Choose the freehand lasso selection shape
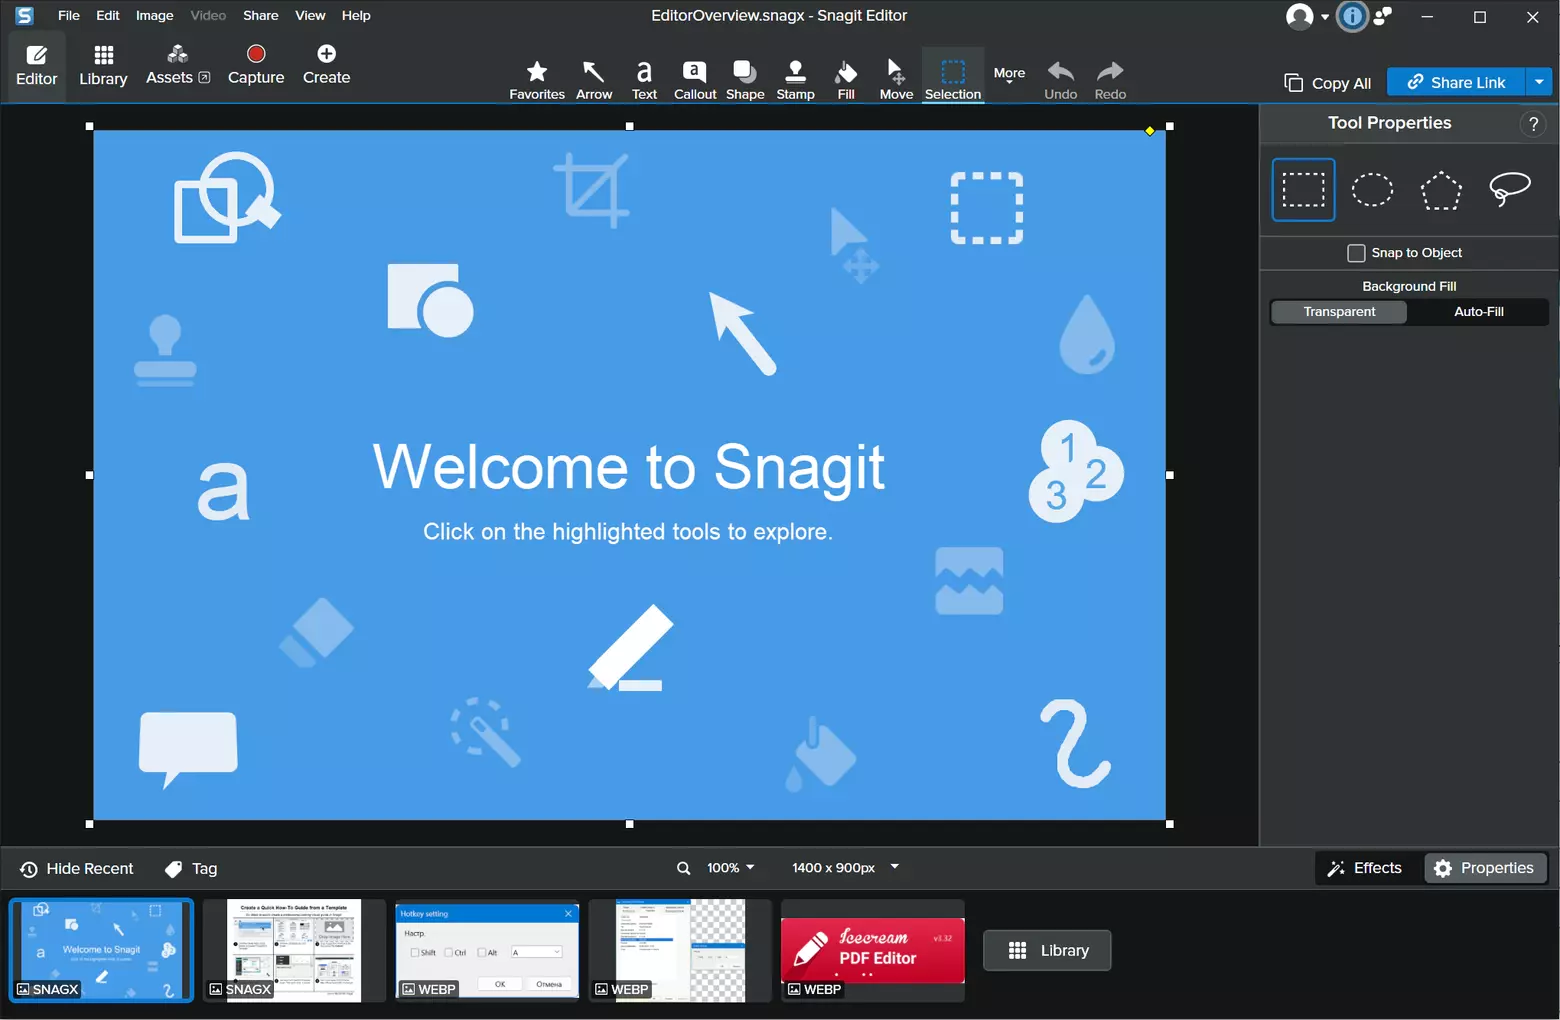This screenshot has width=1560, height=1020. point(1509,189)
